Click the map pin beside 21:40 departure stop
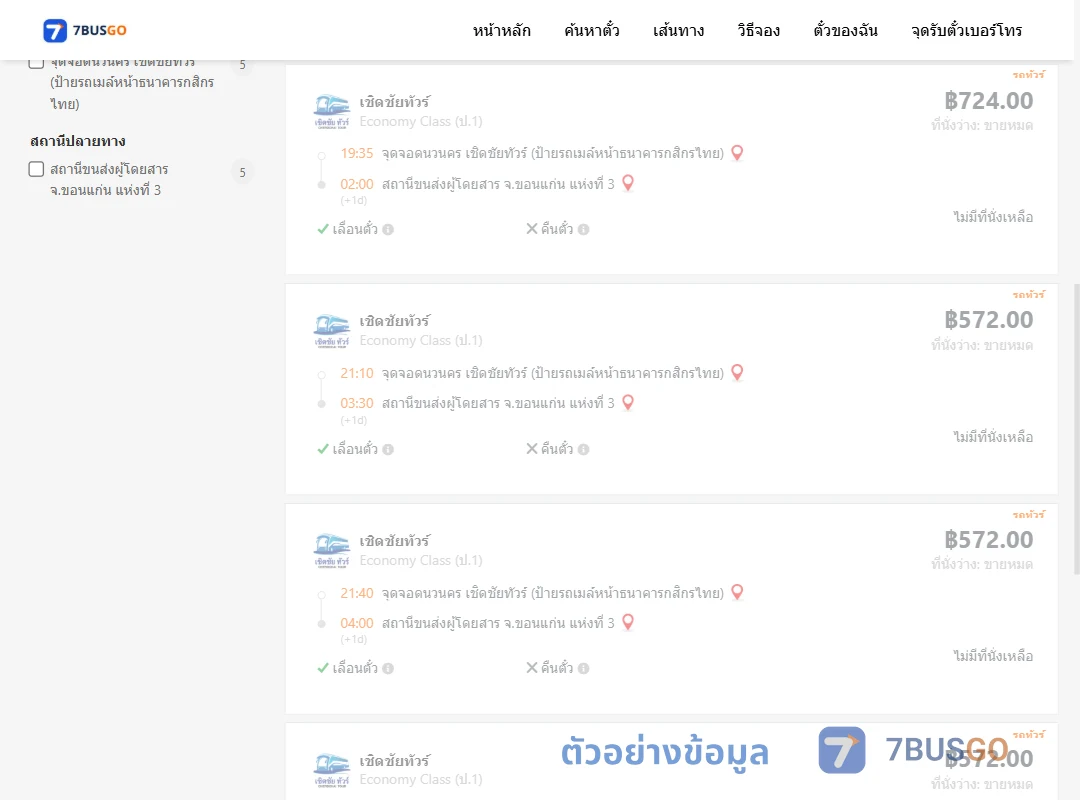Viewport: 1080px width, 800px height. [x=737, y=591]
